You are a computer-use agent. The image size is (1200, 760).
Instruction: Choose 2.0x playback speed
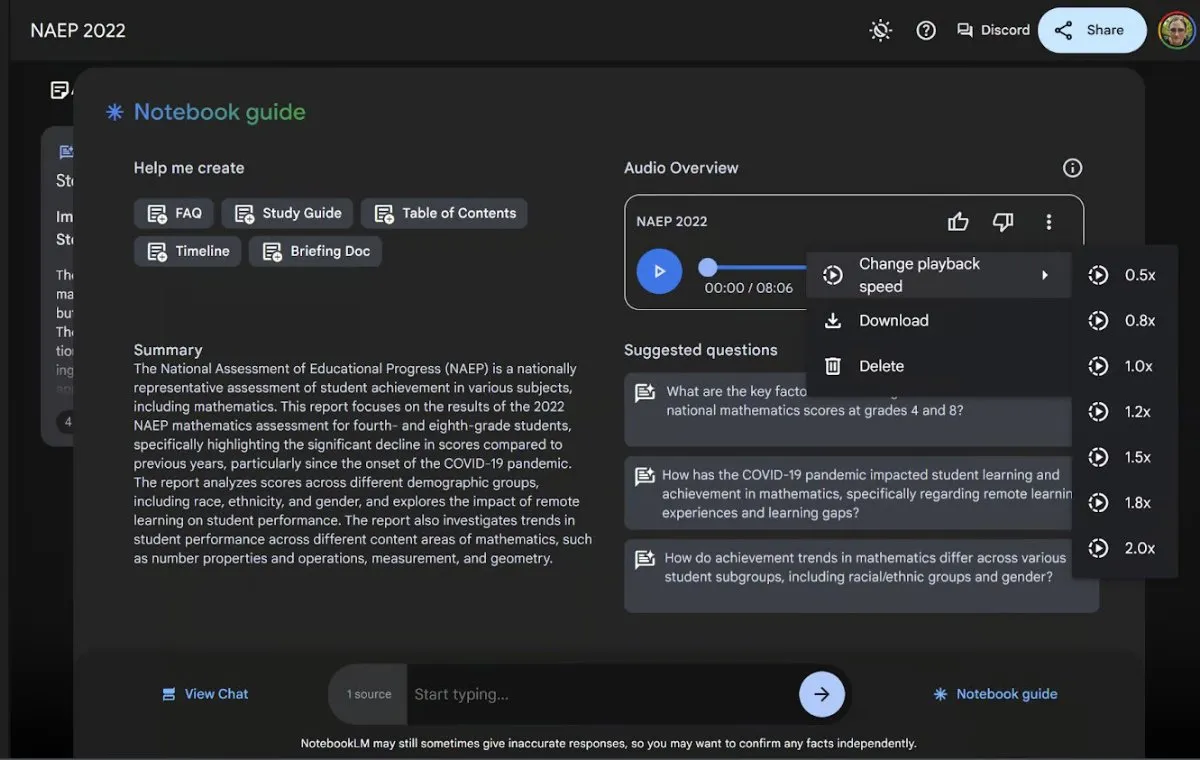[x=1124, y=548]
